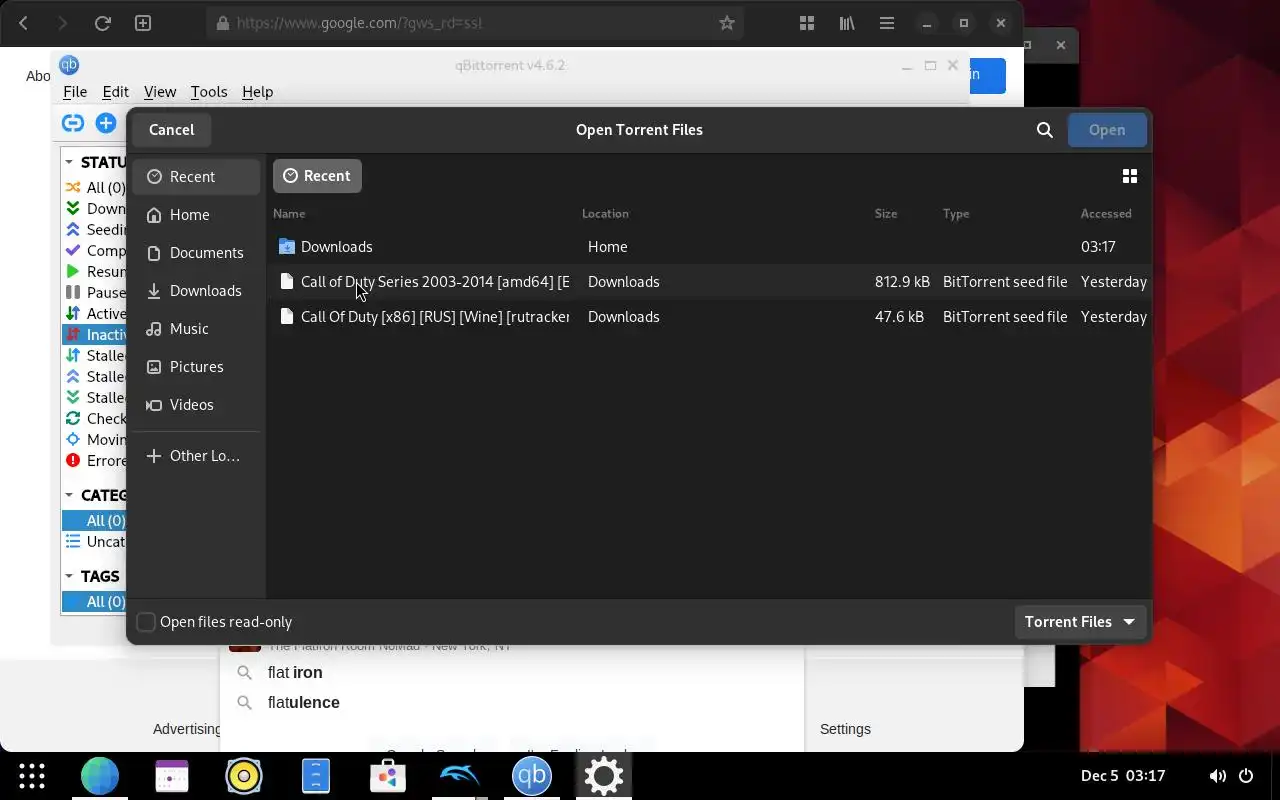Viewport: 1280px width, 800px height.
Task: Open Downloads in file dialog sidebar
Action: [196, 291]
